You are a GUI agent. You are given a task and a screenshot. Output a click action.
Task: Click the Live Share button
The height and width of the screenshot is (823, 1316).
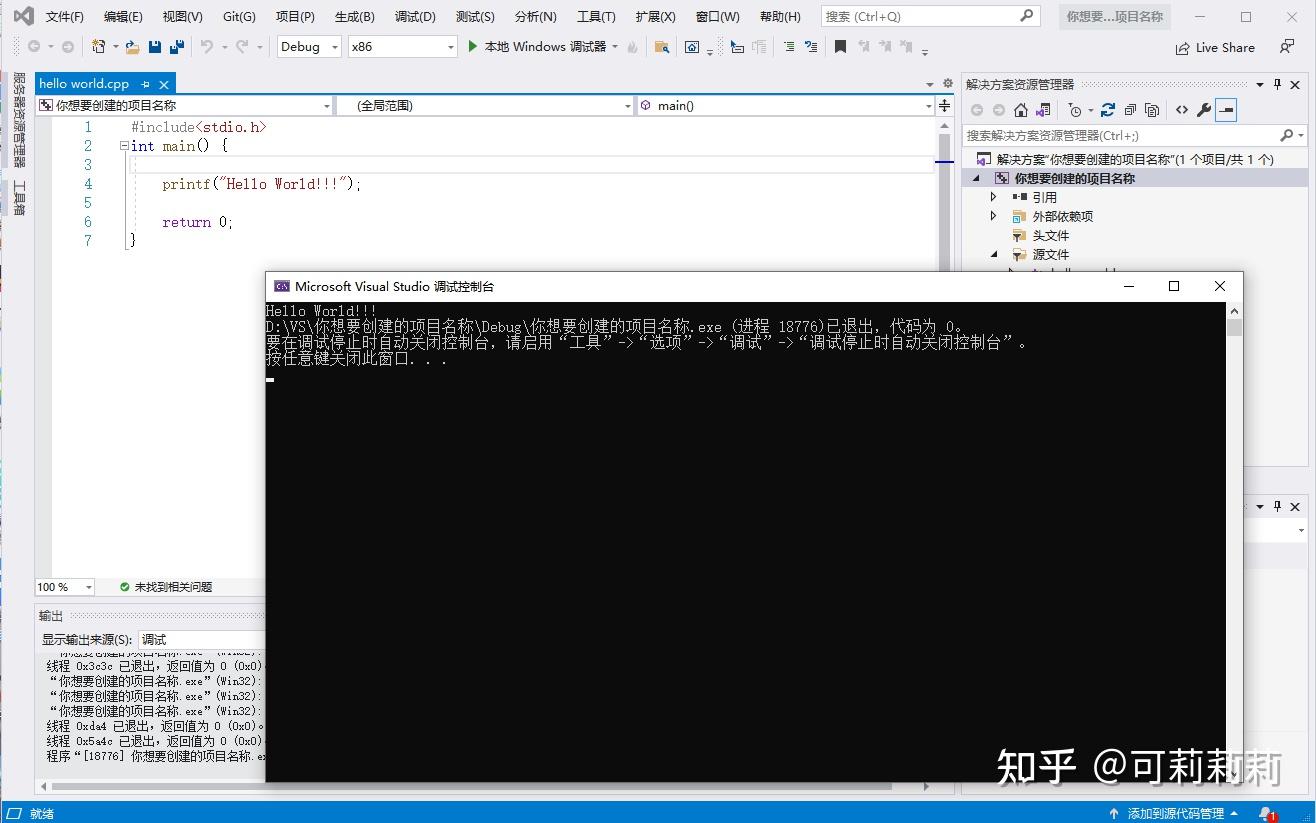tap(1213, 47)
